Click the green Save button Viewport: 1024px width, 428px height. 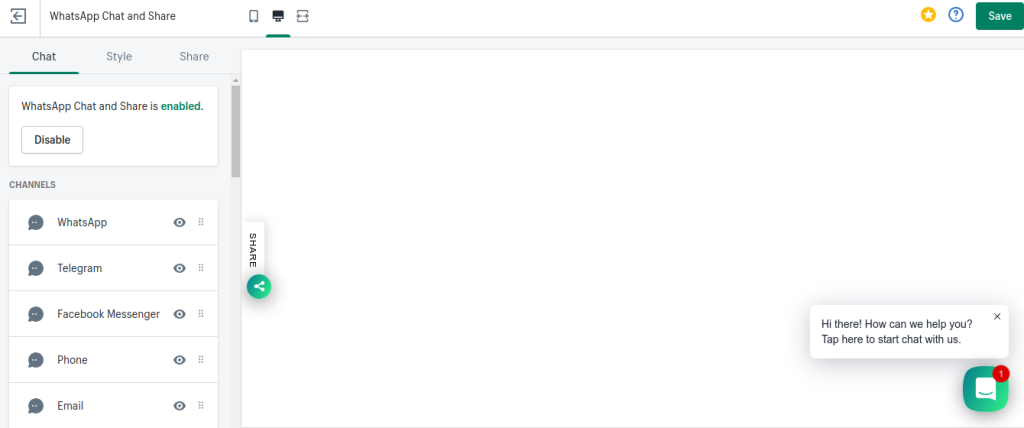point(999,16)
